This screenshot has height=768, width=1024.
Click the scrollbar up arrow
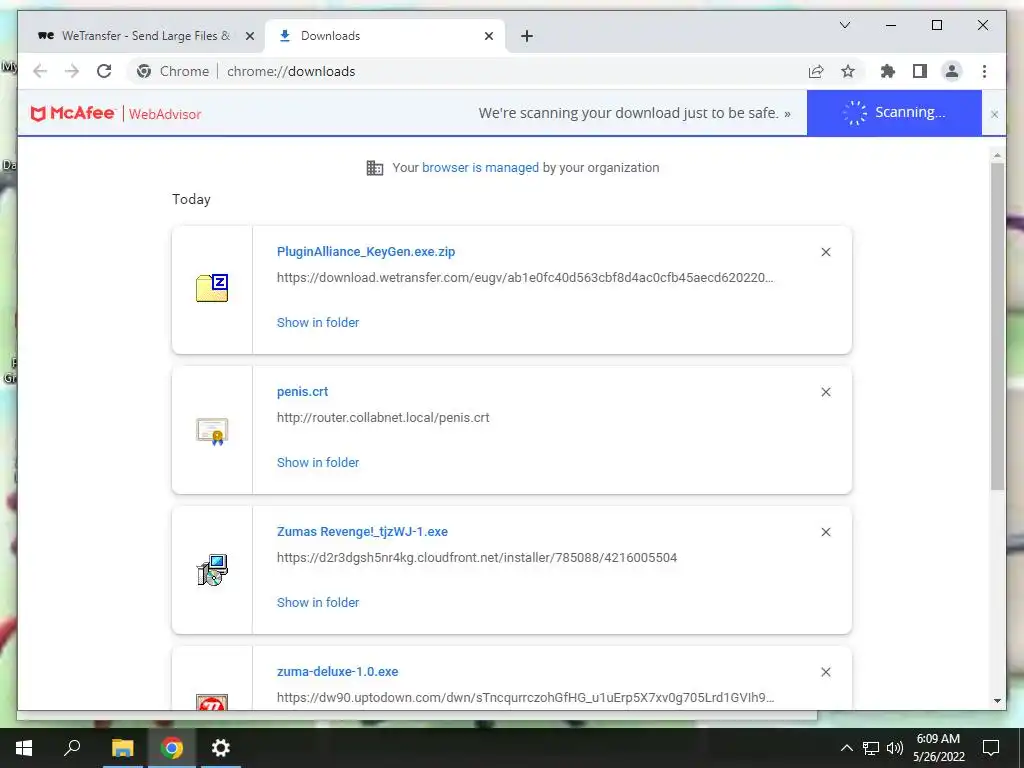(x=997, y=155)
